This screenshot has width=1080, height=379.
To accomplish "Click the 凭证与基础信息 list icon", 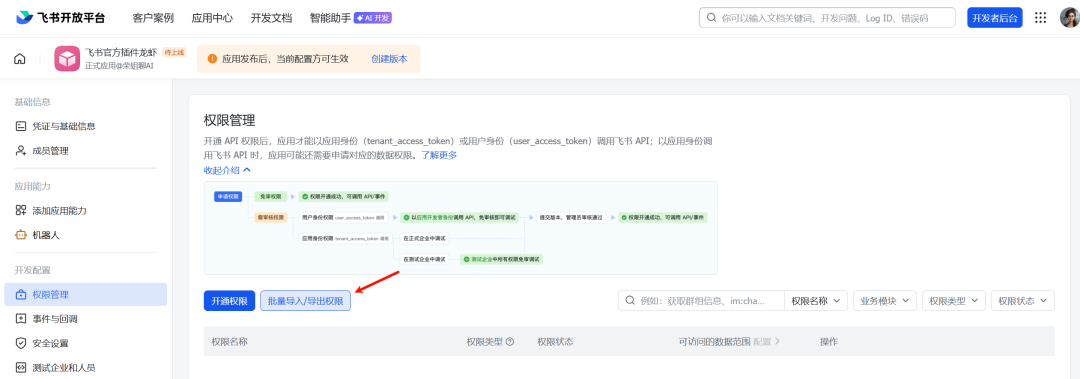I will pos(21,126).
